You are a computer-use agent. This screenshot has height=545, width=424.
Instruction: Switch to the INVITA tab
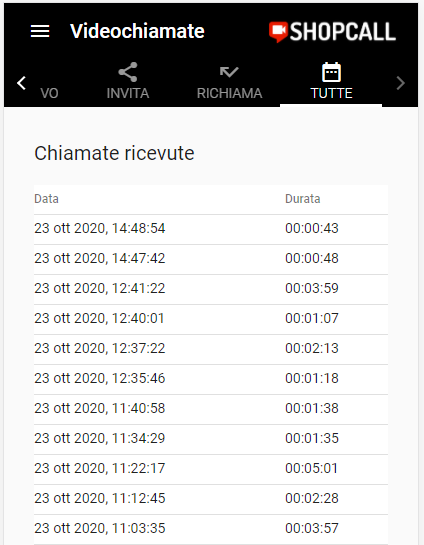coord(128,83)
